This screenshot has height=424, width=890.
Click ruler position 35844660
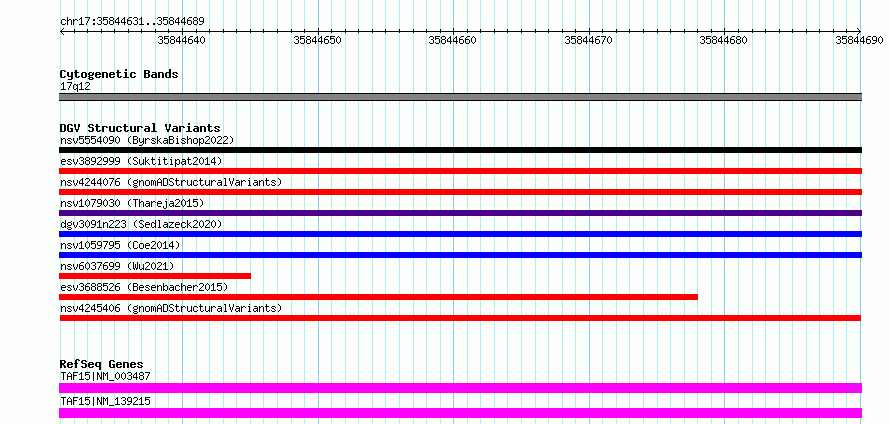pos(452,40)
